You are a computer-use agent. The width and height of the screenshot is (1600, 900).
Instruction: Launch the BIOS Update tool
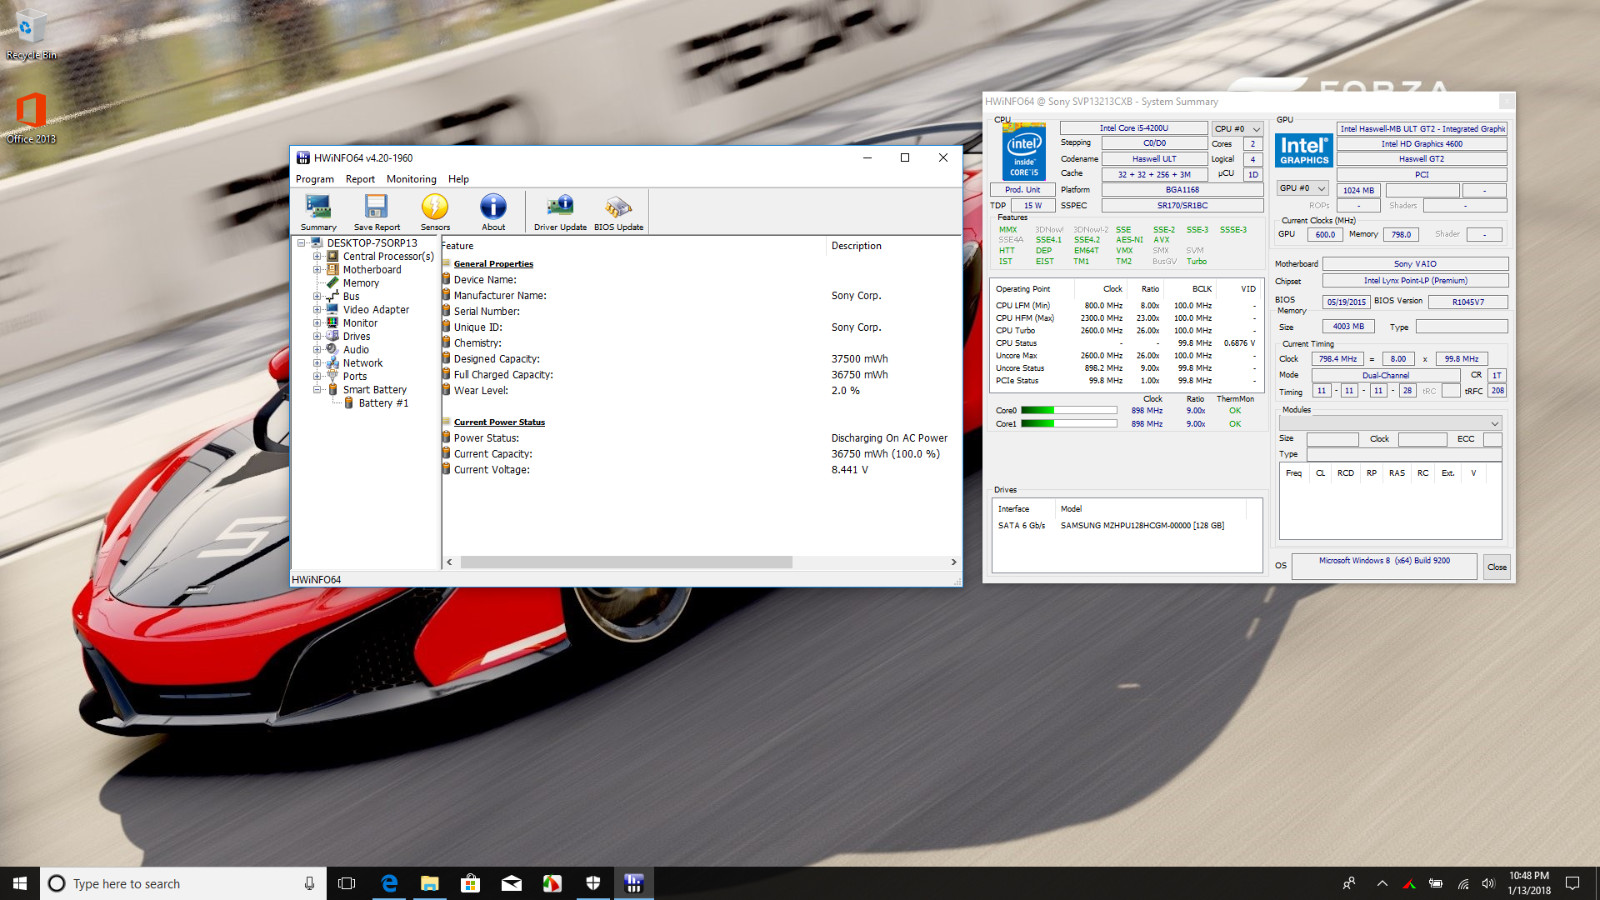618,212
